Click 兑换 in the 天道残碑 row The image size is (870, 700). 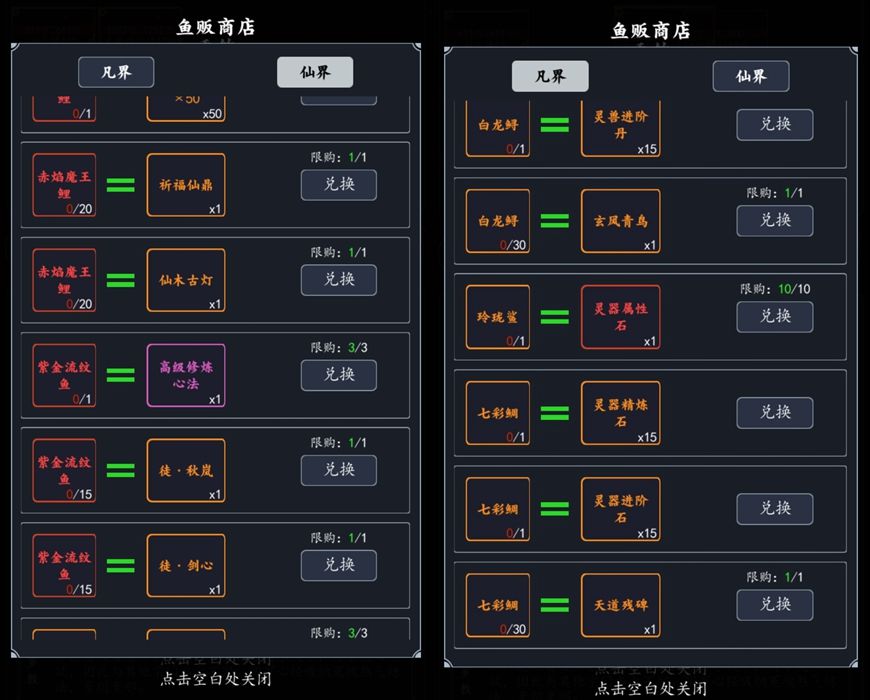pyautogui.click(x=775, y=605)
